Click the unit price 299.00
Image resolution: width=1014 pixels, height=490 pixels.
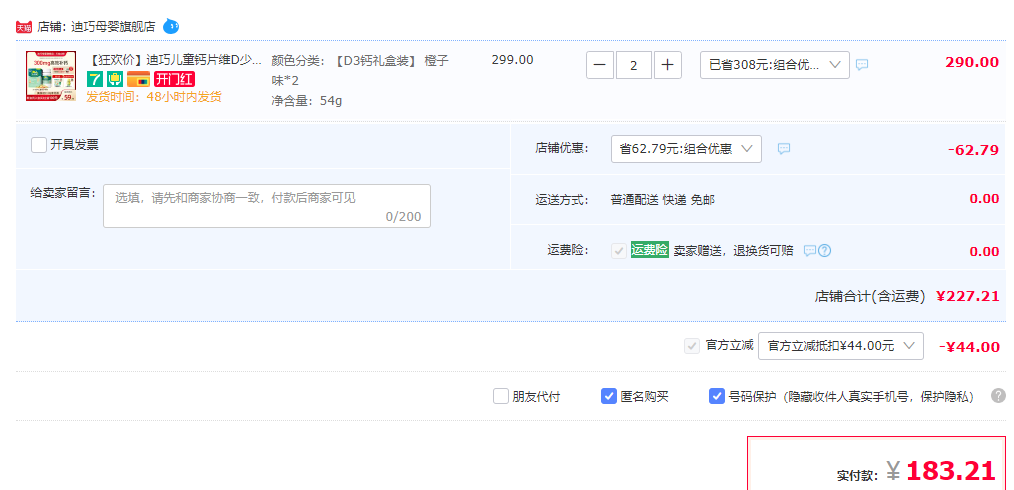512,60
